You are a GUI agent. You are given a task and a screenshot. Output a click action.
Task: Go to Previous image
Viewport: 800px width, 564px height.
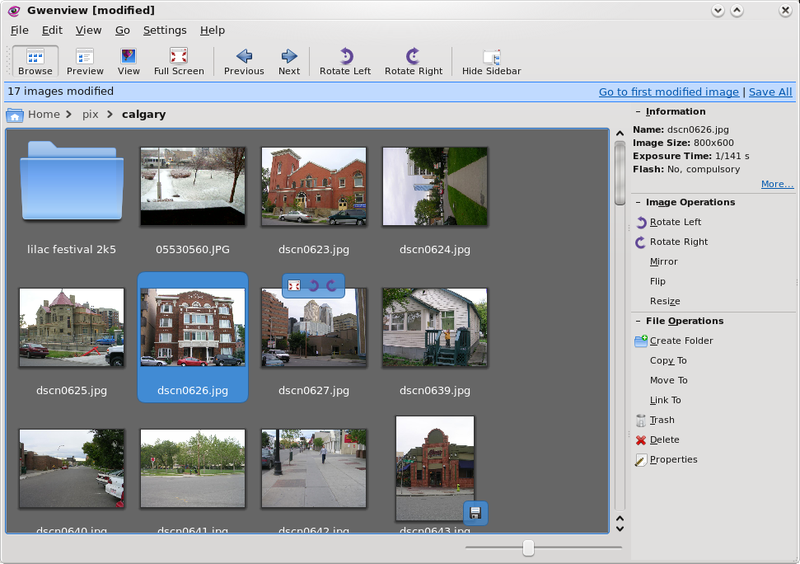coord(244,61)
